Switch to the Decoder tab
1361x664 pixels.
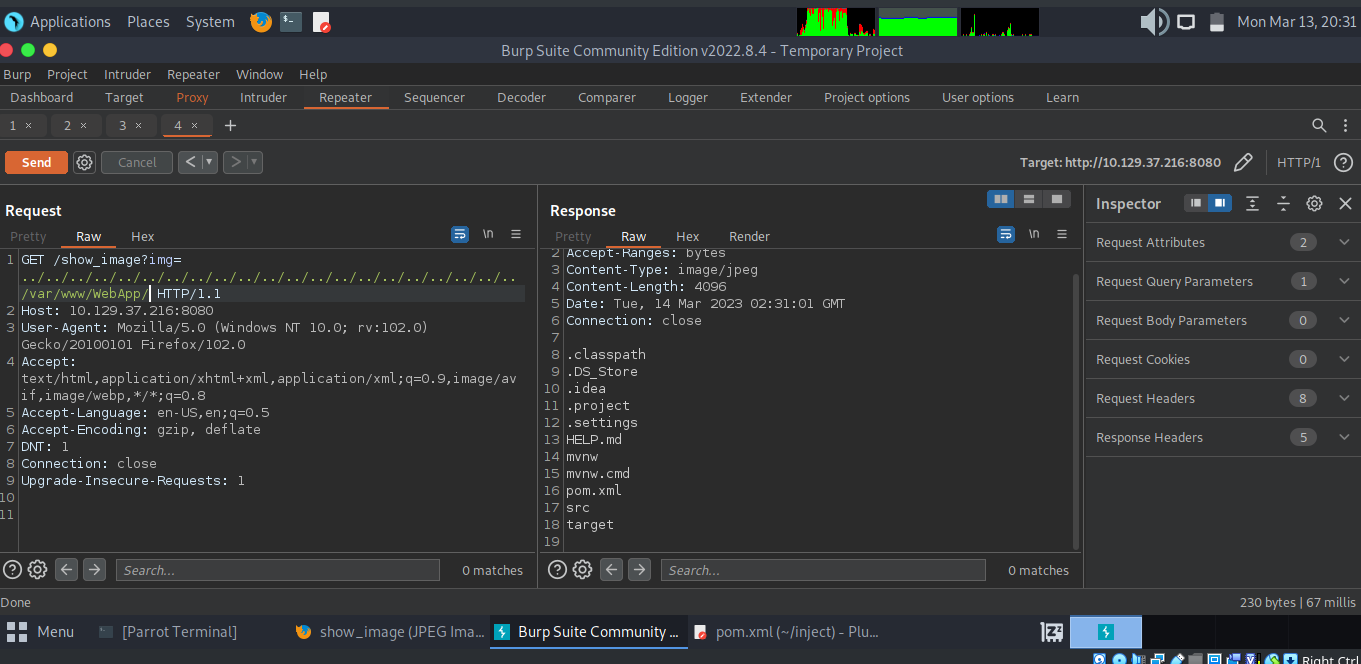(522, 98)
